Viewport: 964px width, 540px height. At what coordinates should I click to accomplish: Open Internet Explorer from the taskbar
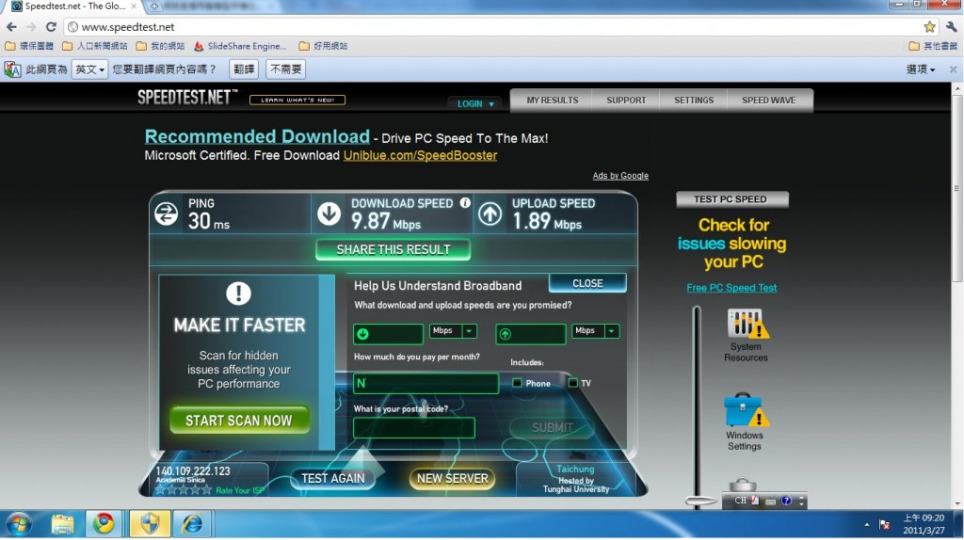[191, 523]
